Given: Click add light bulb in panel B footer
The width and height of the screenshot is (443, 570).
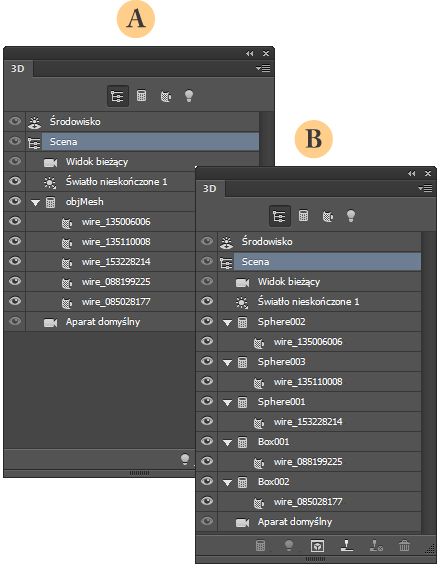Looking at the screenshot, I should click(289, 545).
